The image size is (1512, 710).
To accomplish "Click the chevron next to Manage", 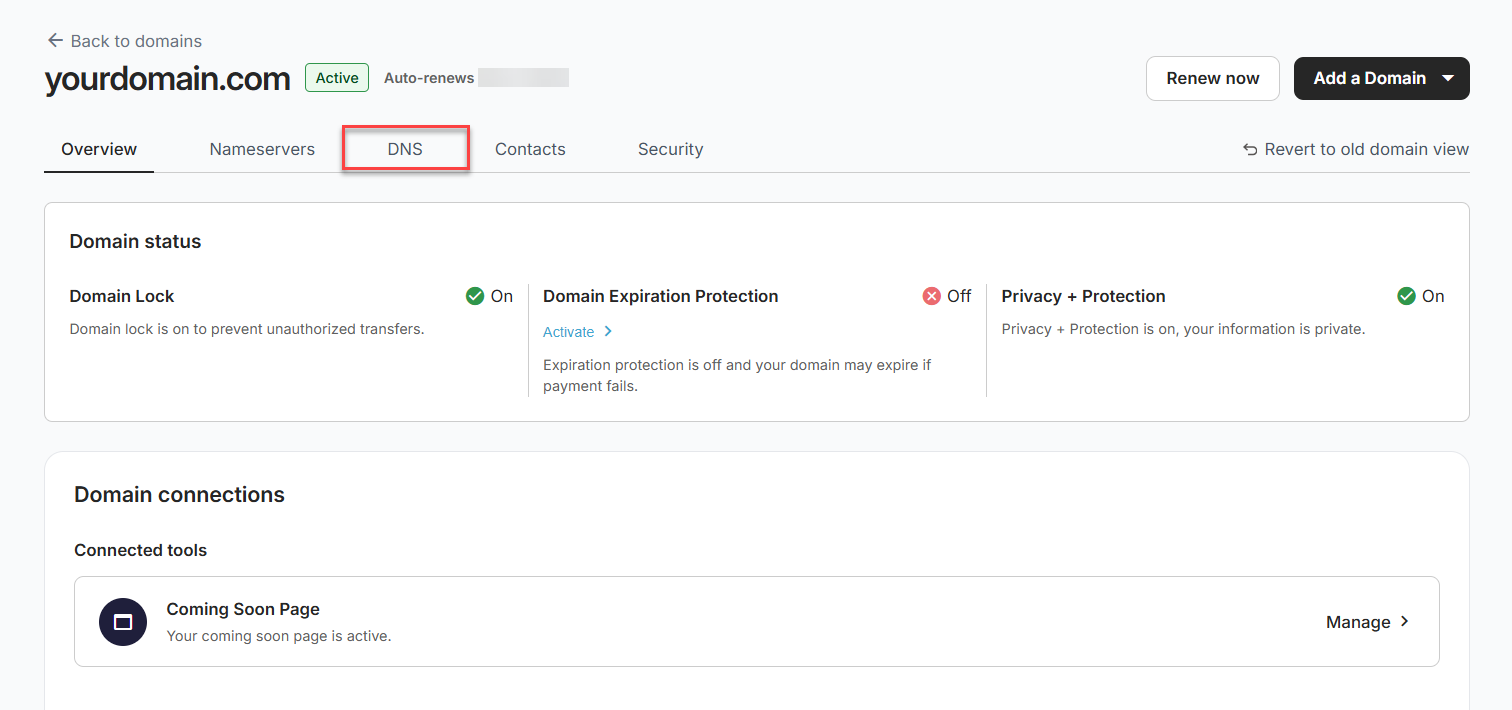I will click(1405, 622).
